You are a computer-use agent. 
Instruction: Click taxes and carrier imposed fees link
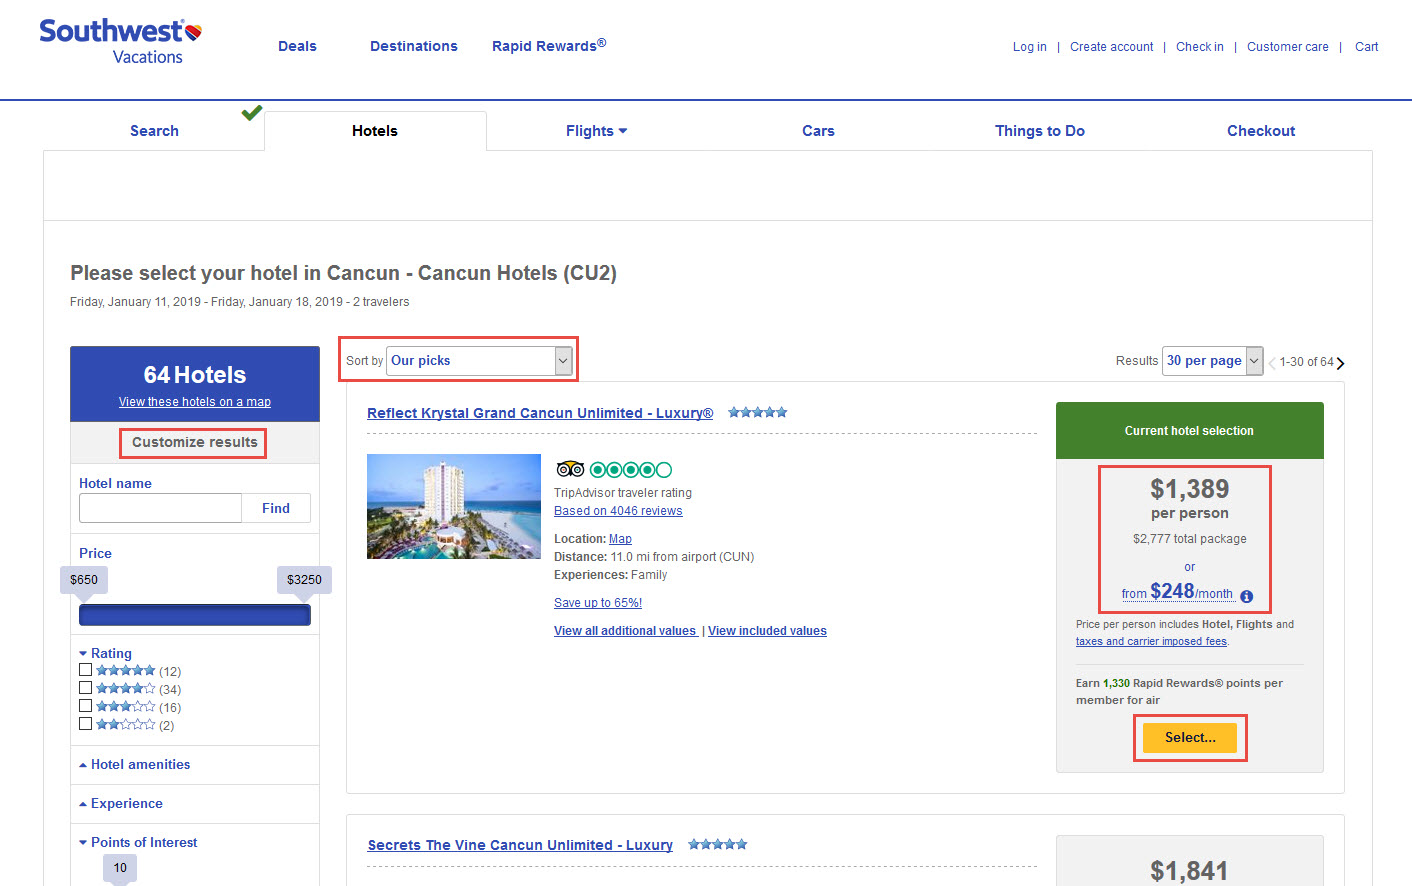coord(1151,642)
